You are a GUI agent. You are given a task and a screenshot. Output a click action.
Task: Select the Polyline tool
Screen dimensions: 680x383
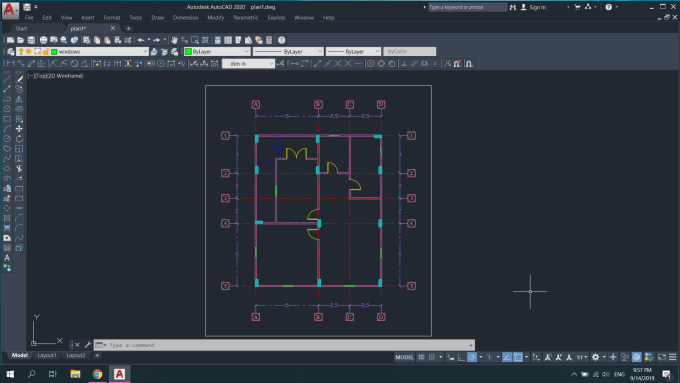click(7, 99)
